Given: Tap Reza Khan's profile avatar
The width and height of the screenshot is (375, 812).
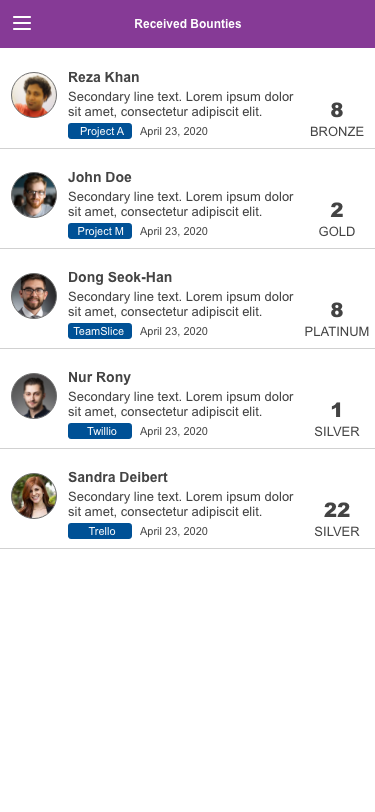Looking at the screenshot, I should tap(34, 95).
